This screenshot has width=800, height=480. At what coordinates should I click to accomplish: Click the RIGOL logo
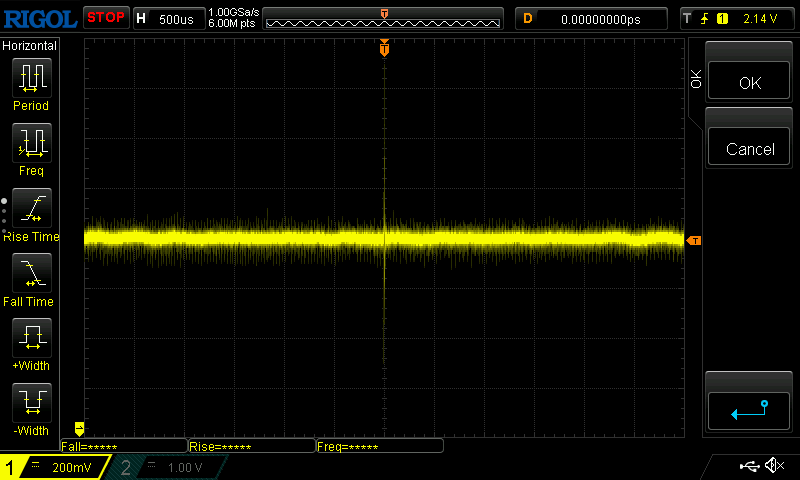(40, 19)
